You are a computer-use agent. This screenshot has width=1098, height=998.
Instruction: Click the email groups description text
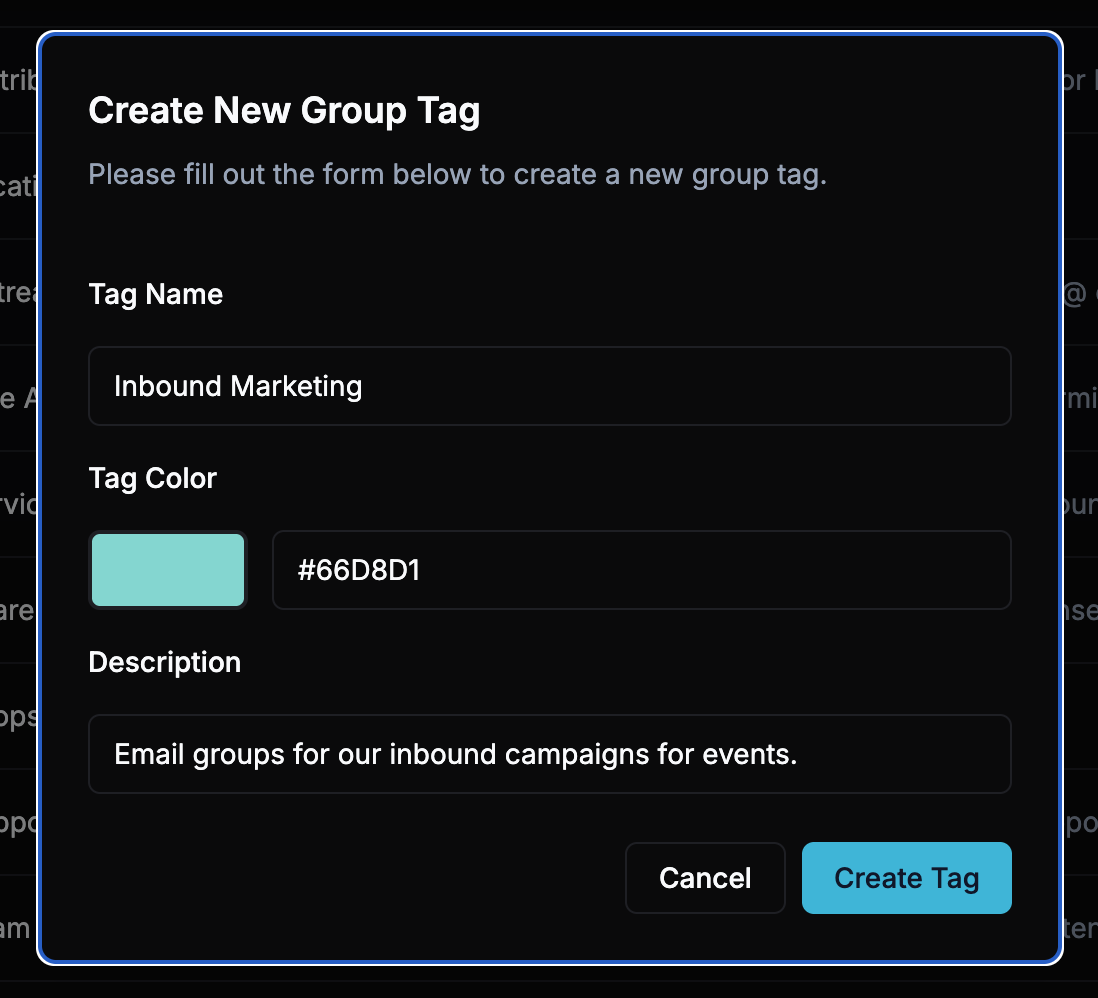point(453,754)
